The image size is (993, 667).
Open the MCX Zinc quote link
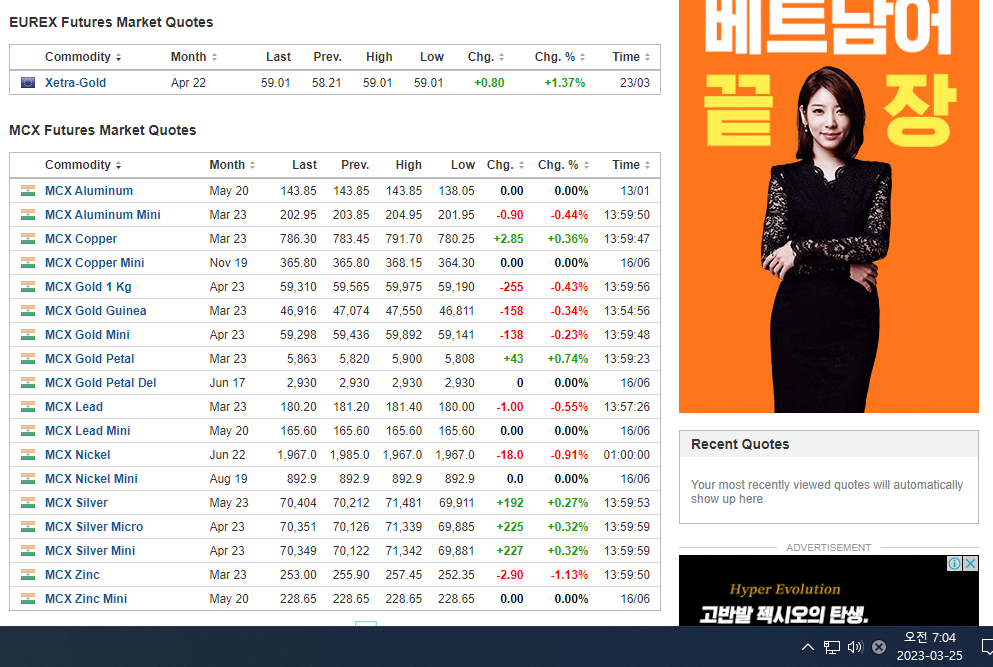72,575
